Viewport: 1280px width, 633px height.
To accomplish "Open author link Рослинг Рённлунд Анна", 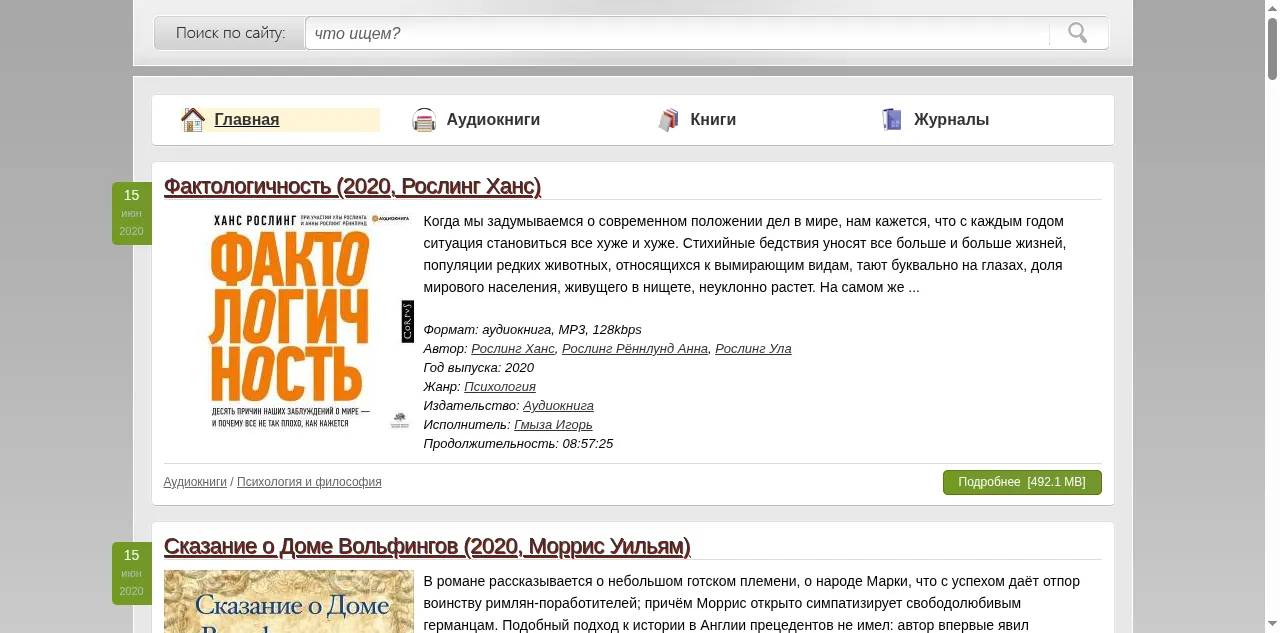I will click(x=635, y=349).
